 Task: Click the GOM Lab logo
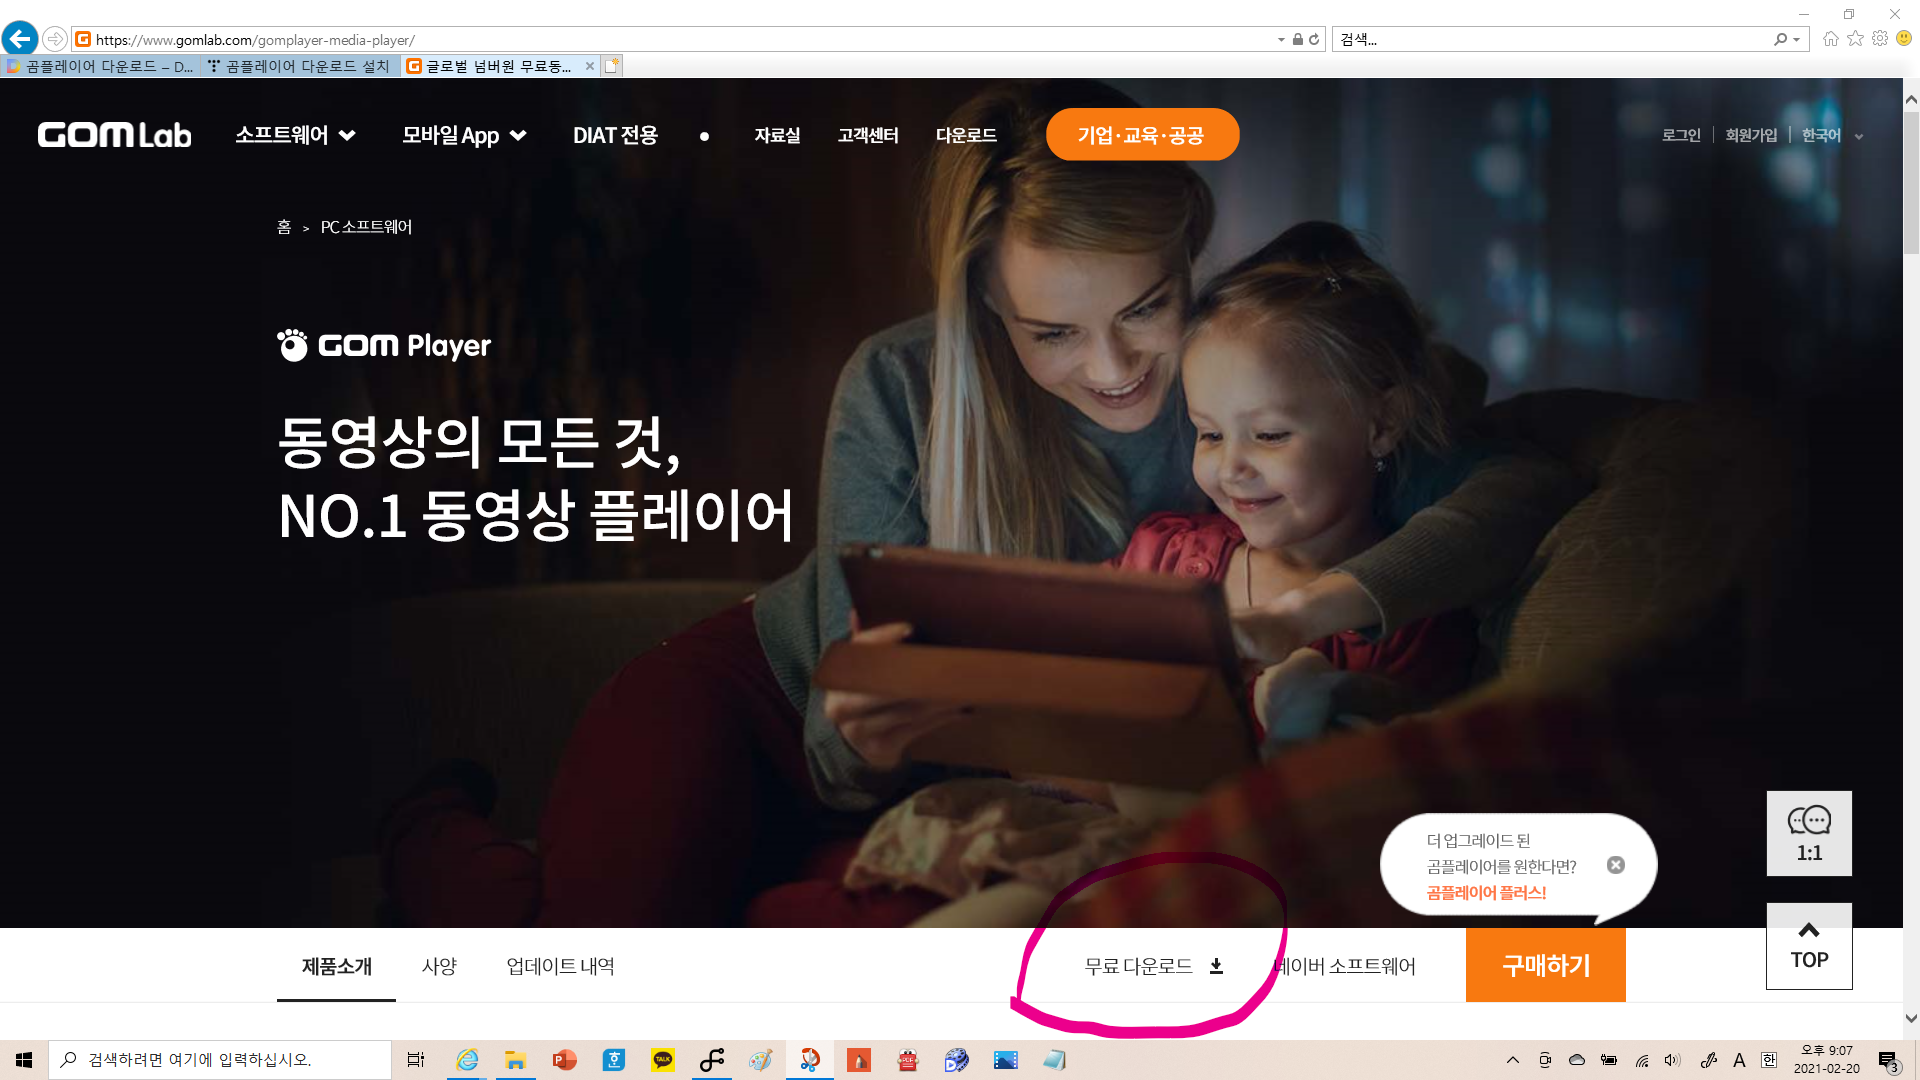pyautogui.click(x=114, y=135)
